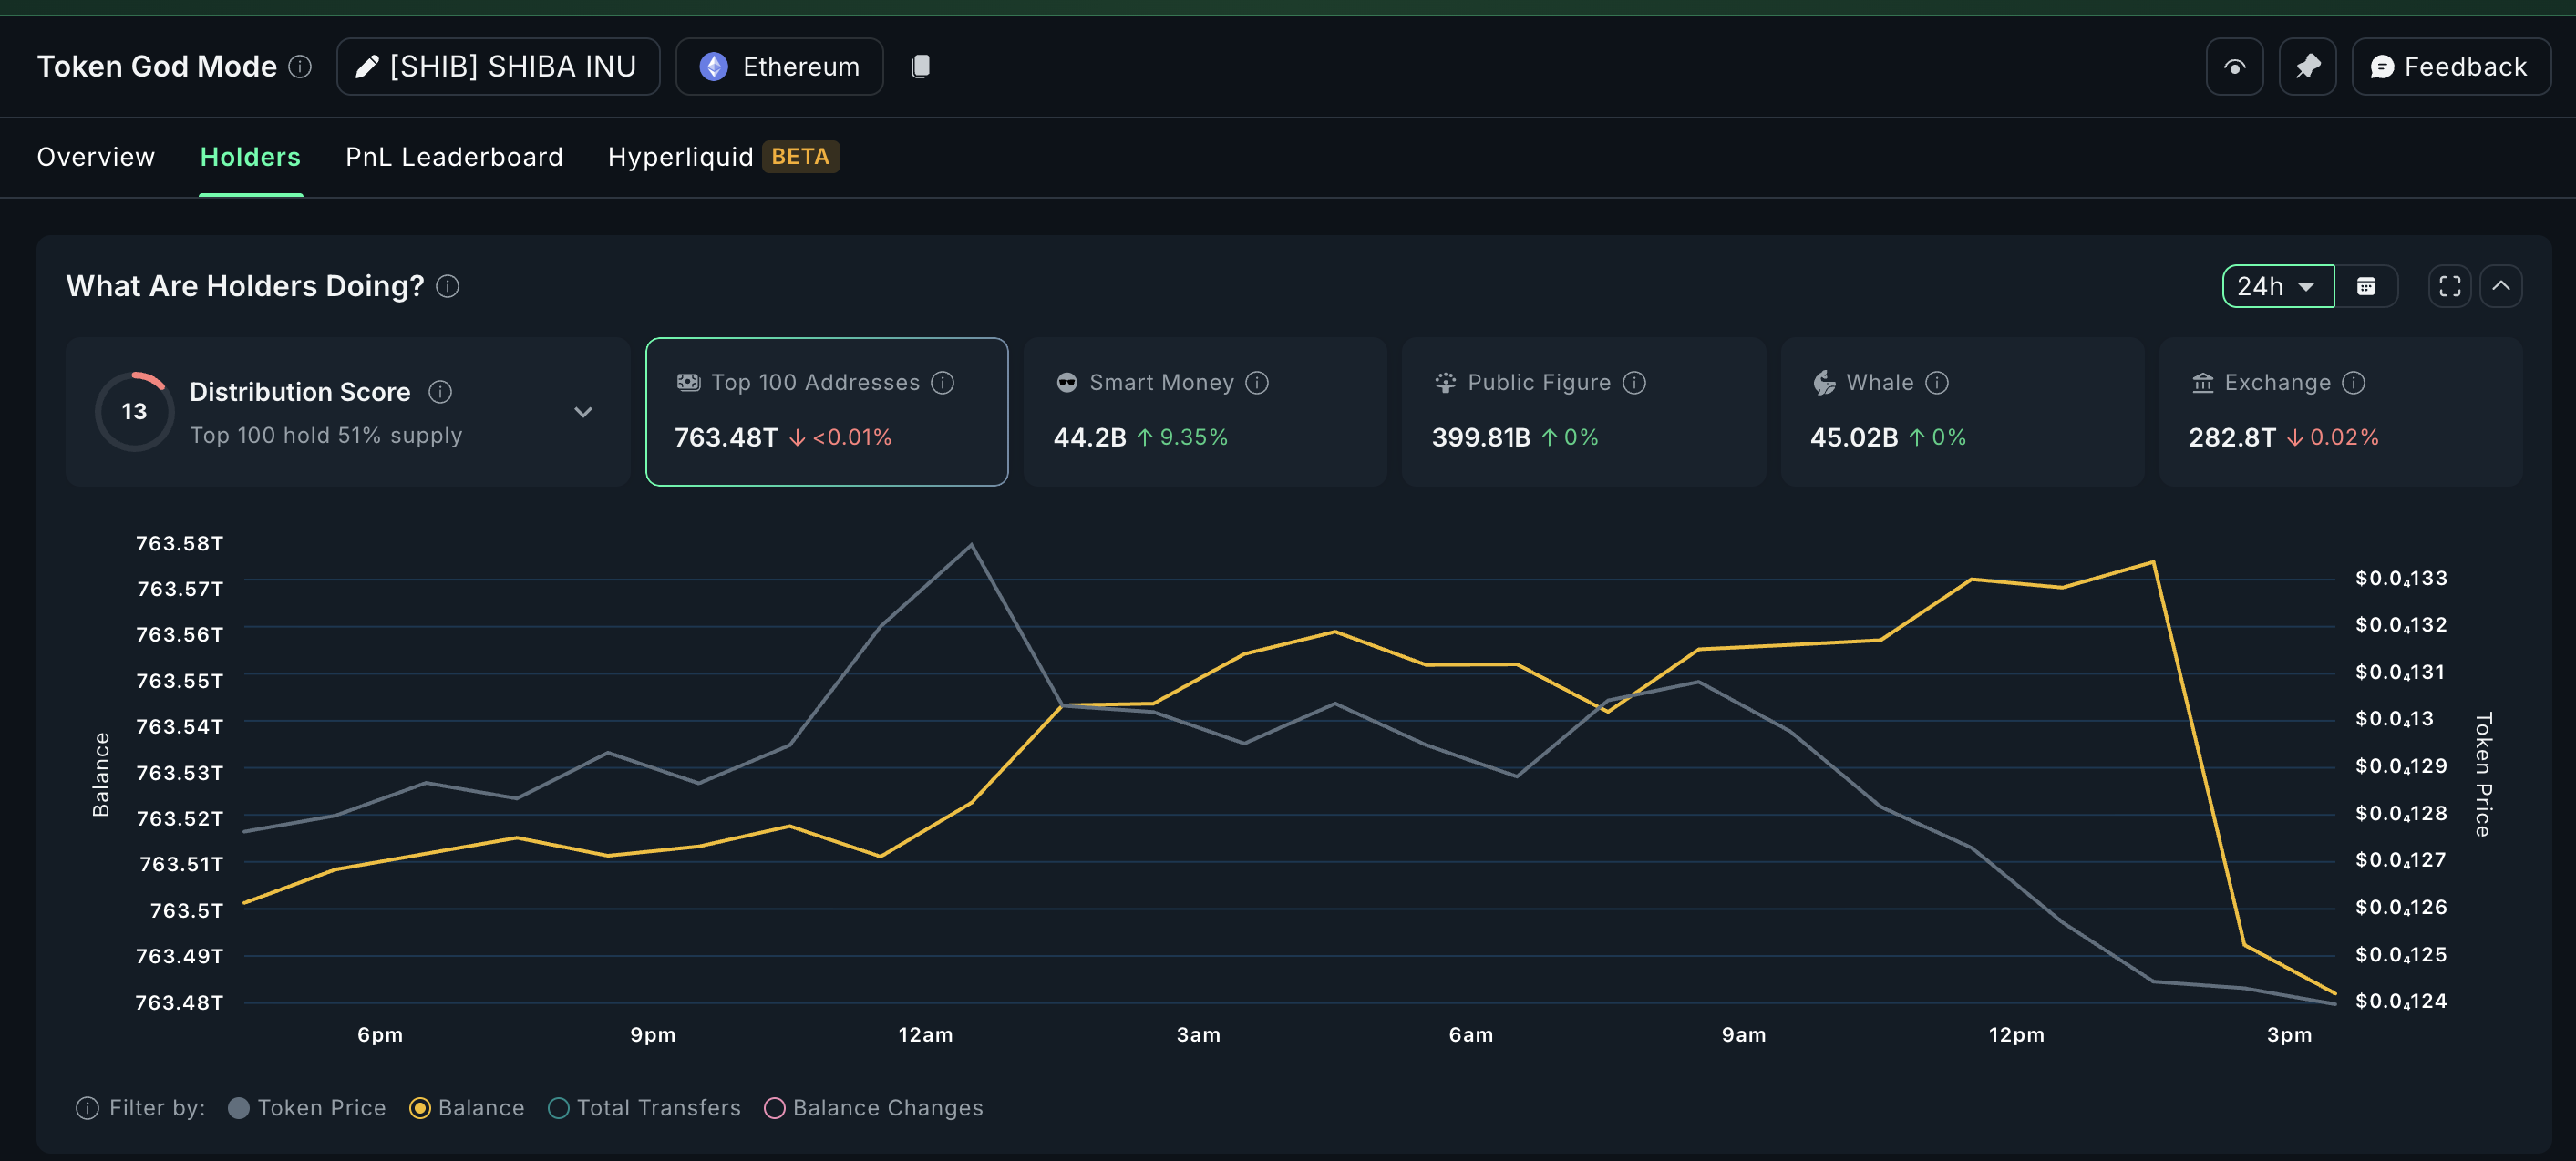The image size is (2576, 1161).
Task: Enable the Total Transfers filter
Action: 559,1108
